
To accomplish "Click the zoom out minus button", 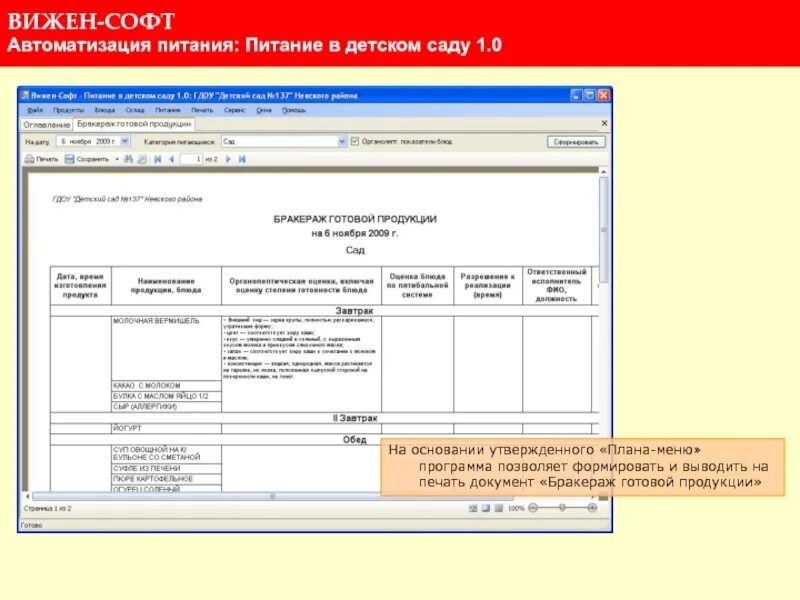I will (x=533, y=508).
